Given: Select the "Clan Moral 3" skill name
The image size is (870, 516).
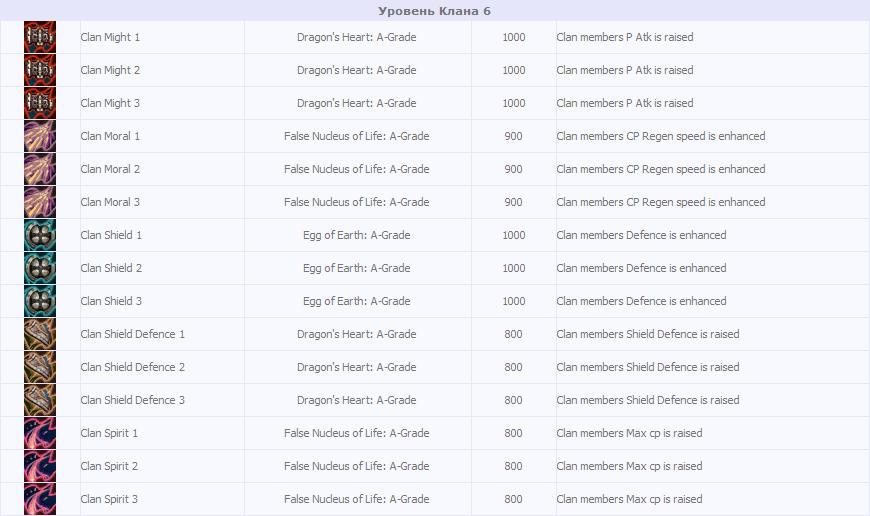Looking at the screenshot, I should (x=110, y=202).
